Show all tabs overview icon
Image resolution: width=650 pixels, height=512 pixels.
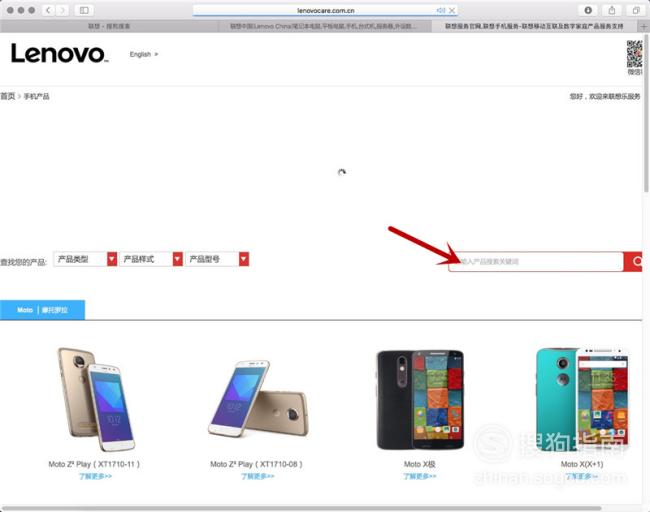(x=636, y=10)
